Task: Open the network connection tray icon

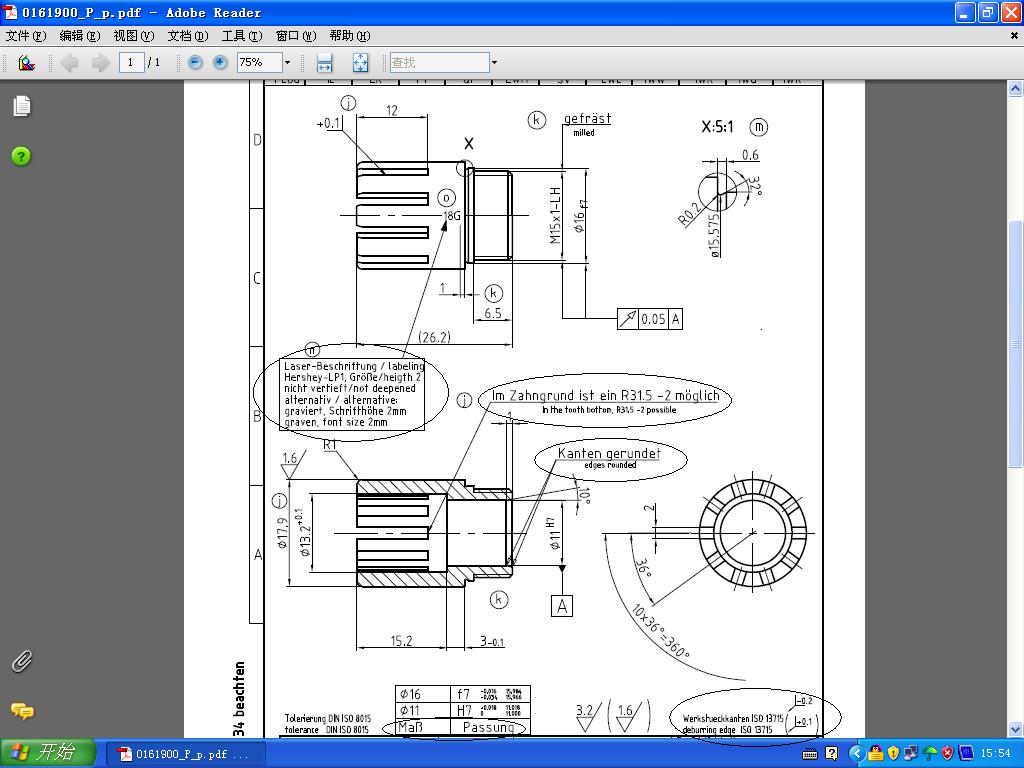Action: click(x=911, y=754)
